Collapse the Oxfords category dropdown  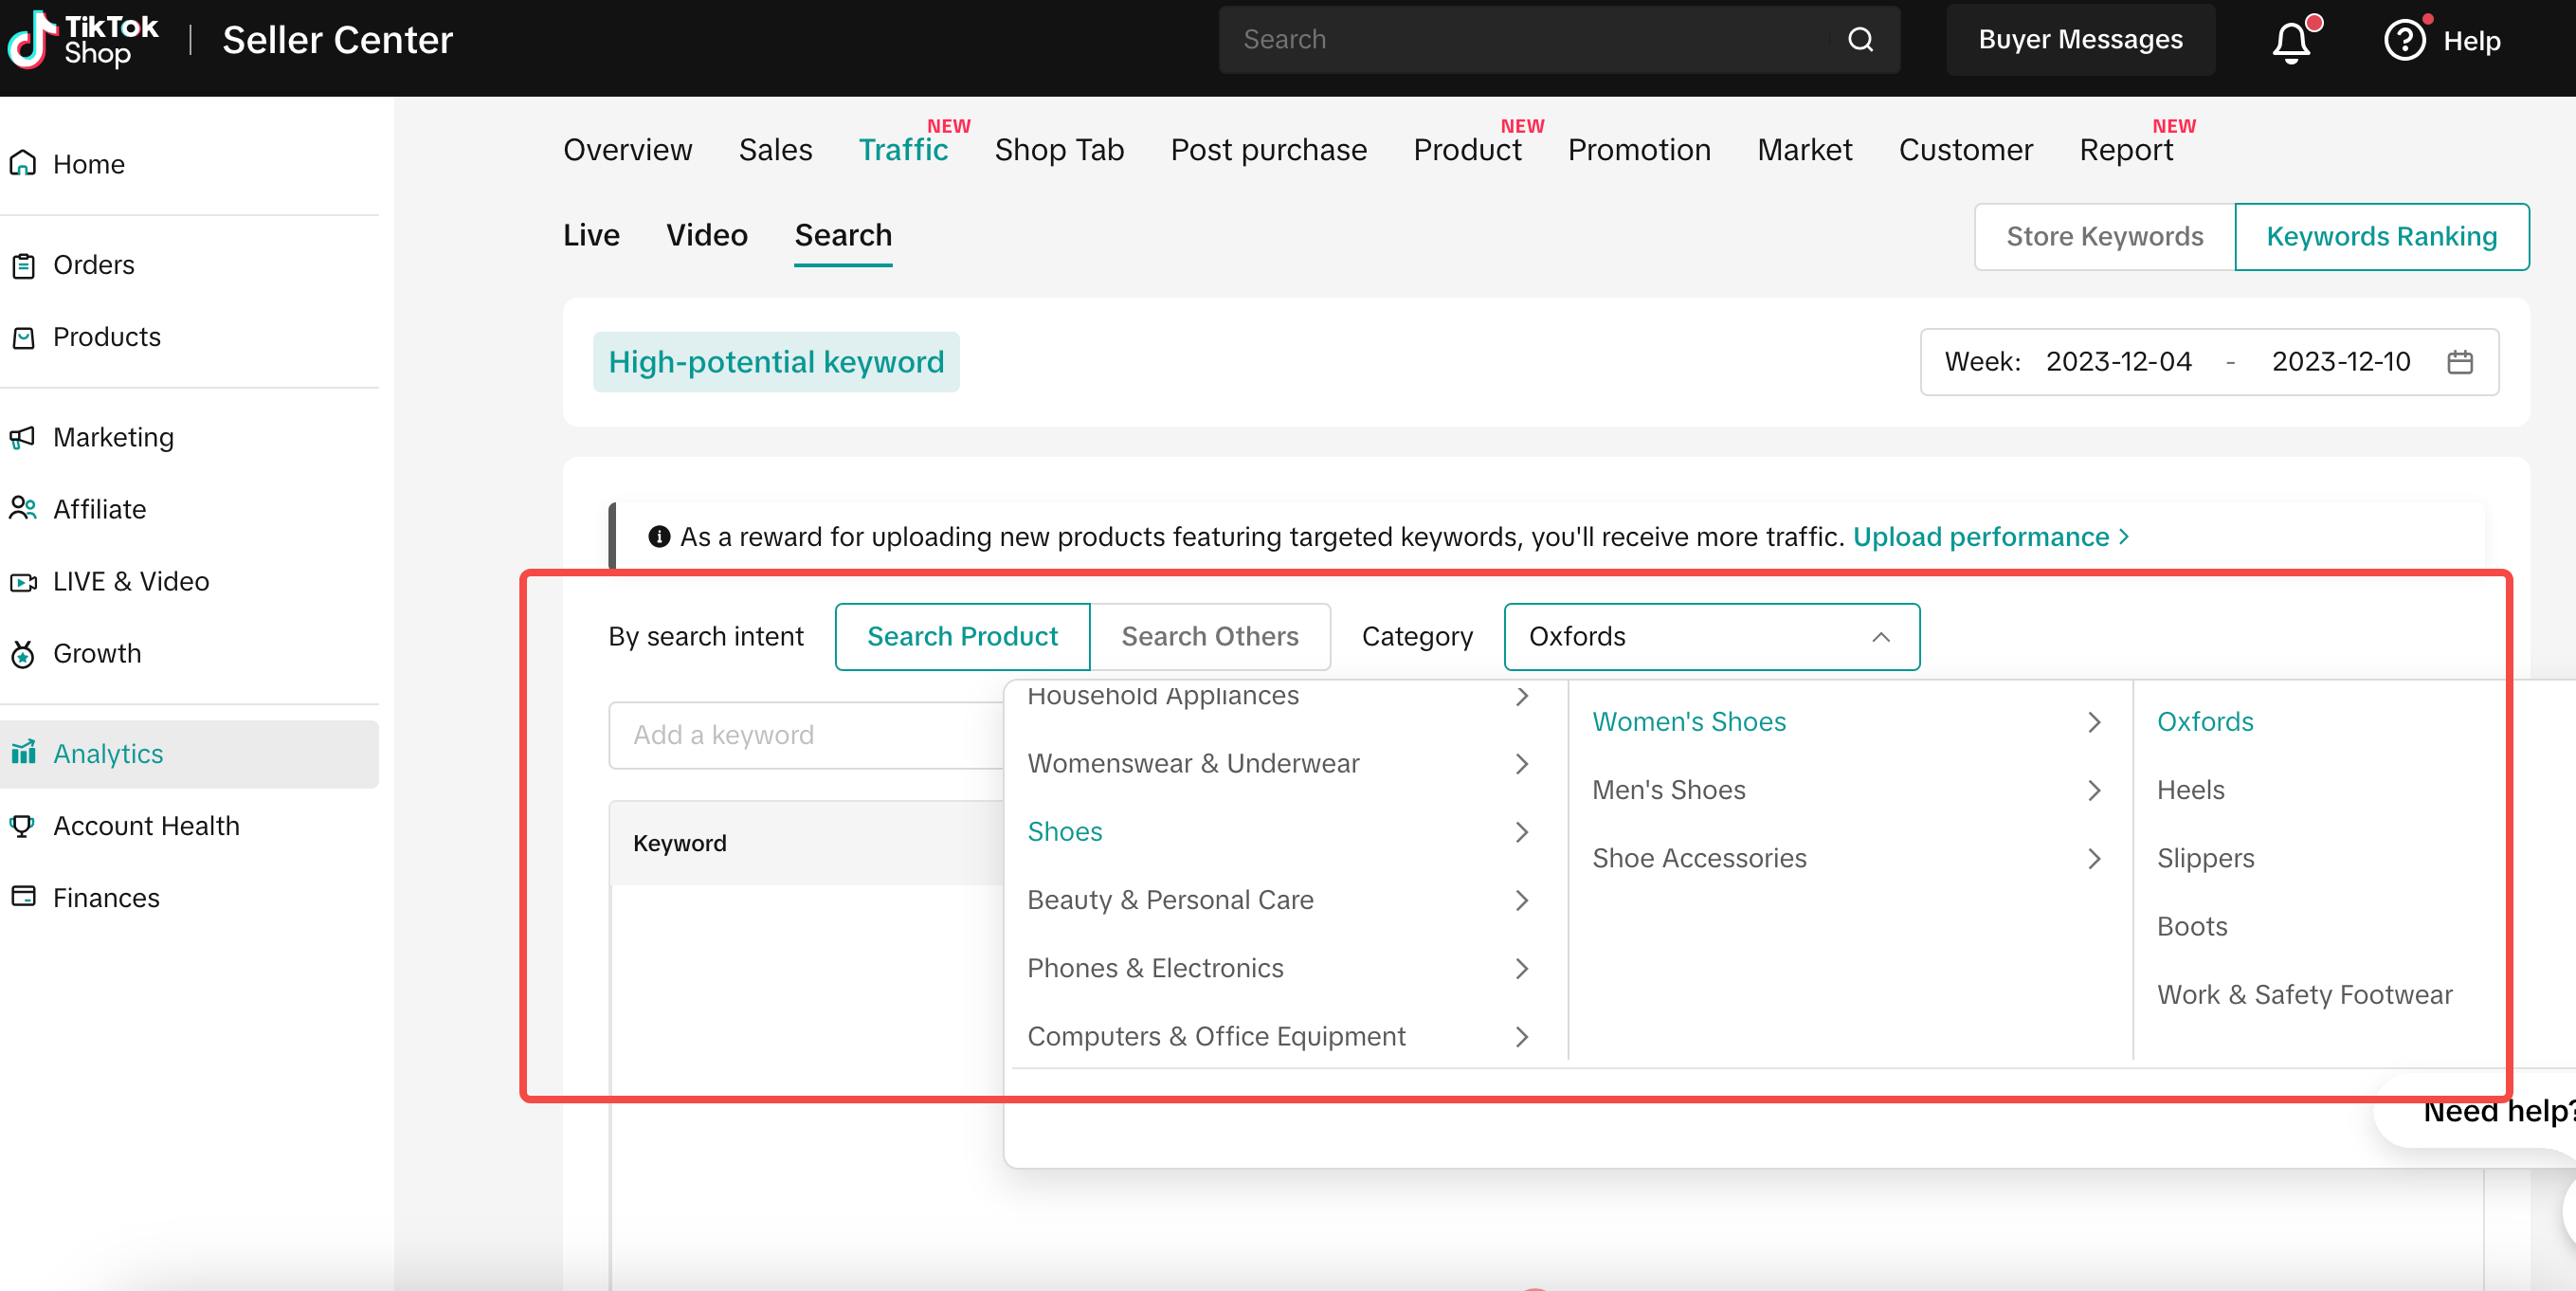1880,637
